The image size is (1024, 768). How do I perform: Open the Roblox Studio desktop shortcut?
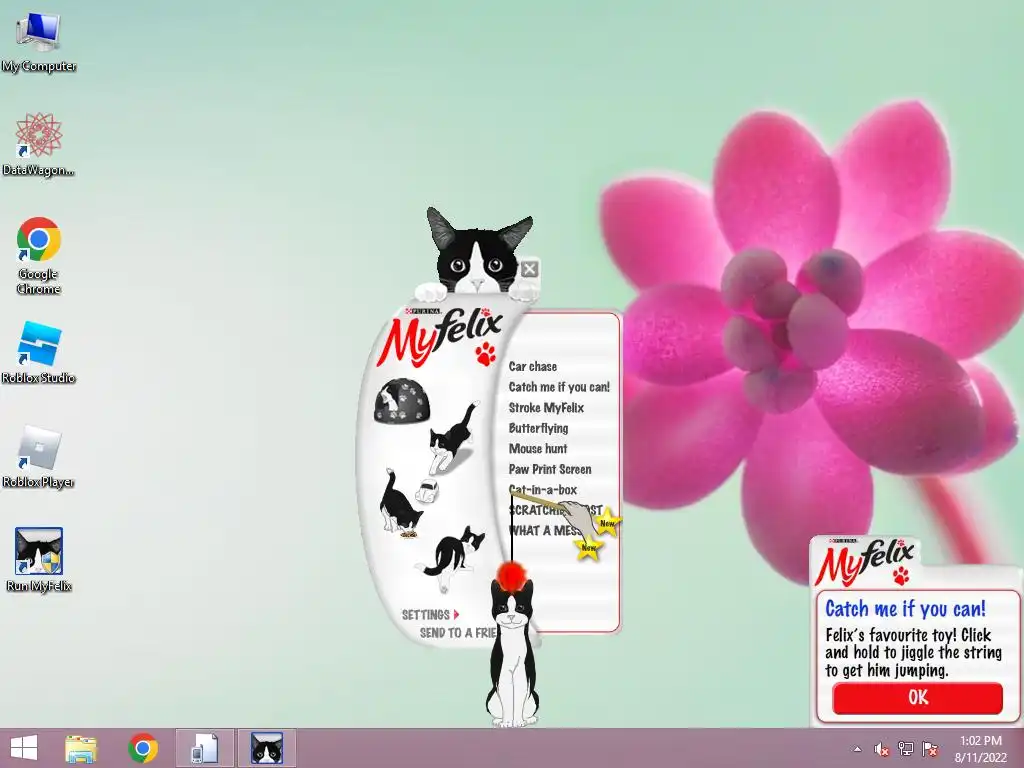click(39, 352)
